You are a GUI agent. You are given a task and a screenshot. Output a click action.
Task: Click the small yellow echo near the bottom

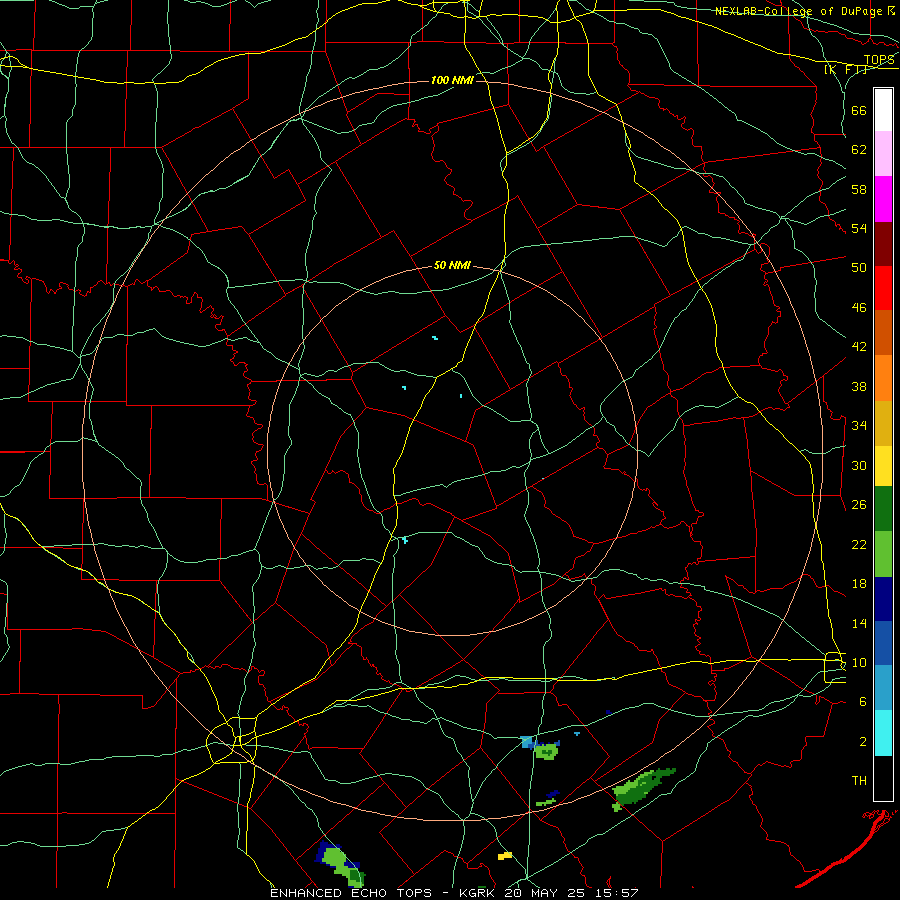pyautogui.click(x=505, y=856)
